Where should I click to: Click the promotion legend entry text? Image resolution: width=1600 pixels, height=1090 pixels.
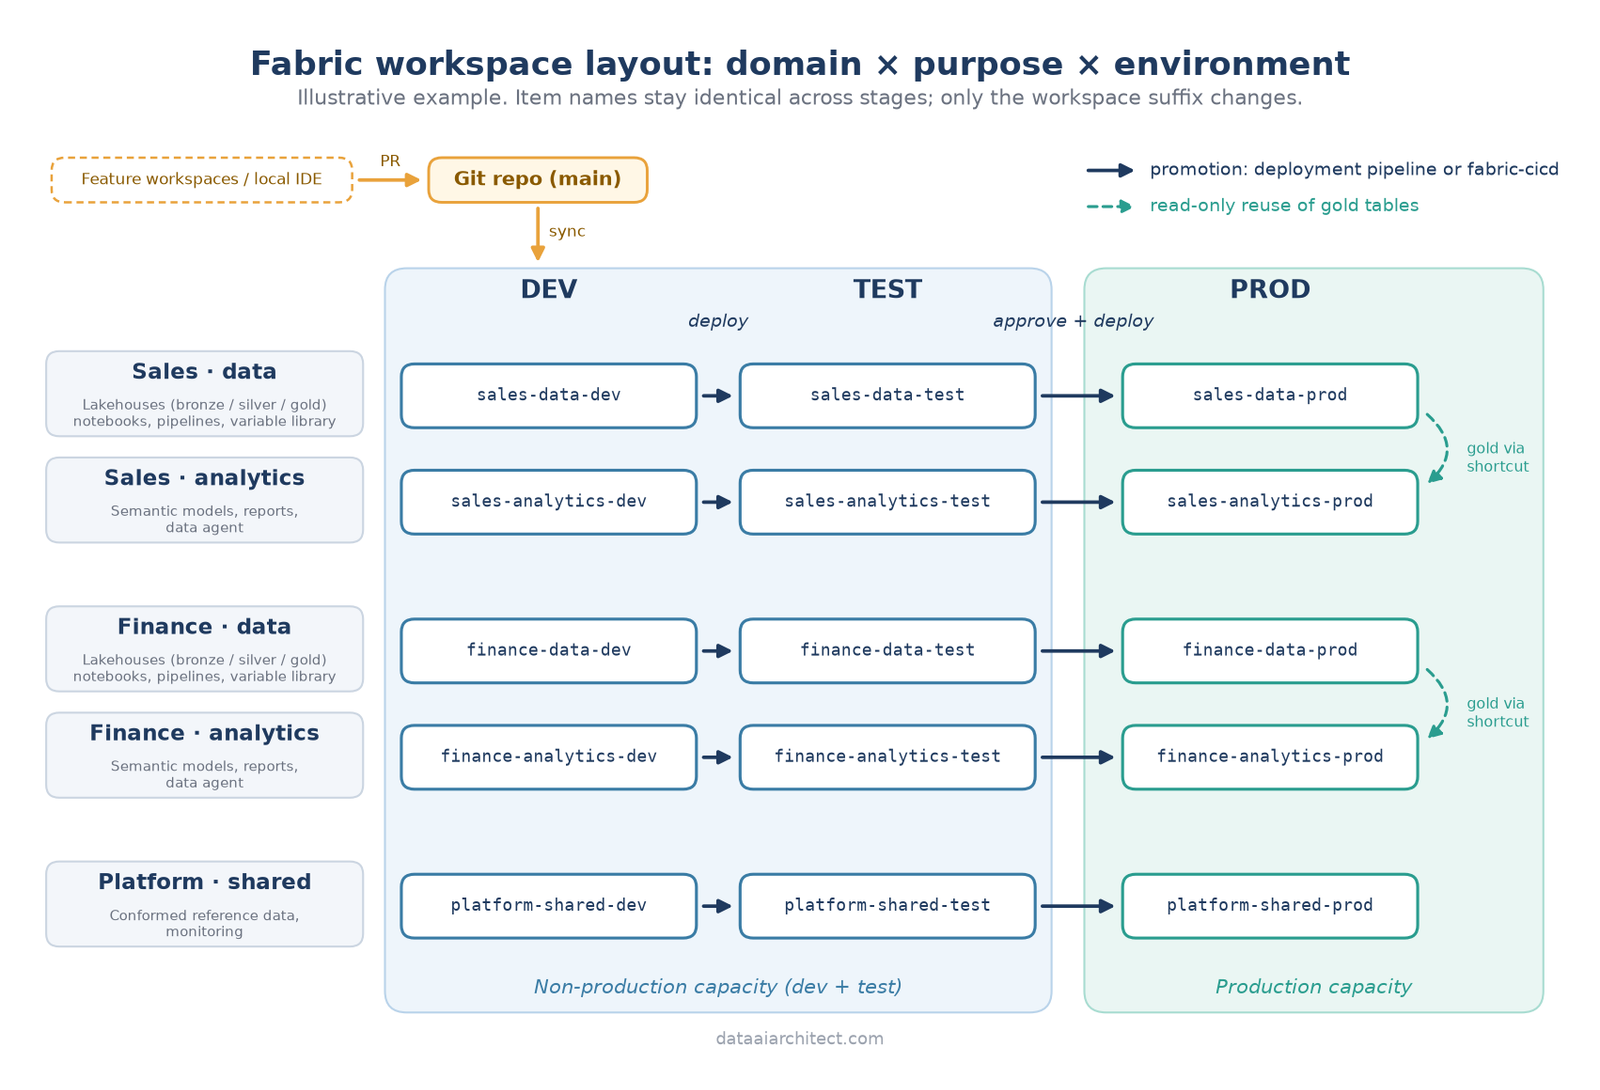tap(1354, 170)
